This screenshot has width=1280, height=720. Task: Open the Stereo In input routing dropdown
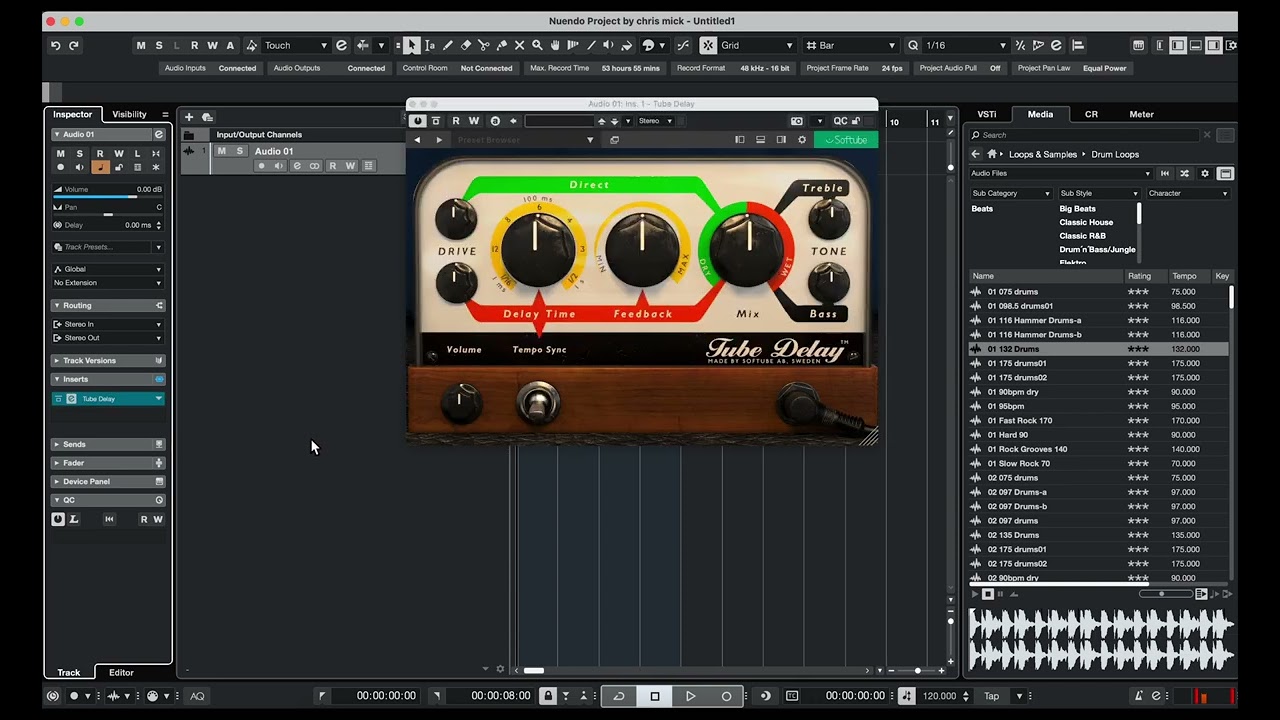[x=108, y=324]
